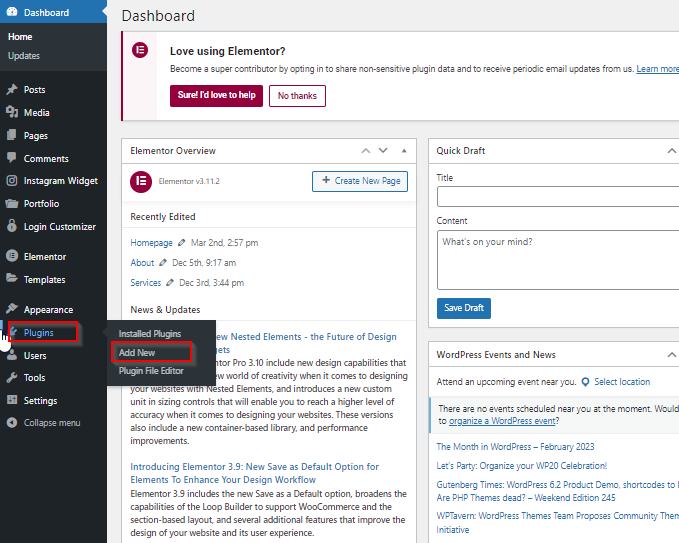Dismiss with No thanks button
The height and width of the screenshot is (543, 679).
pos(297,96)
